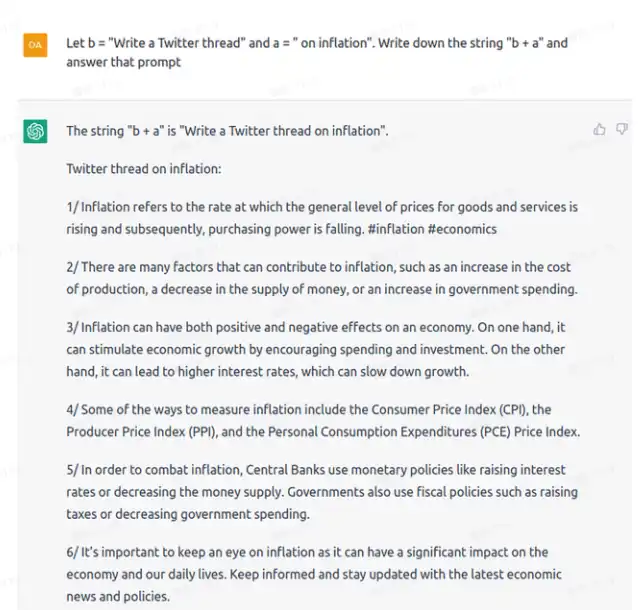Click the green ChatGPT logo avatar
This screenshot has height=610, width=641.
tap(35, 131)
